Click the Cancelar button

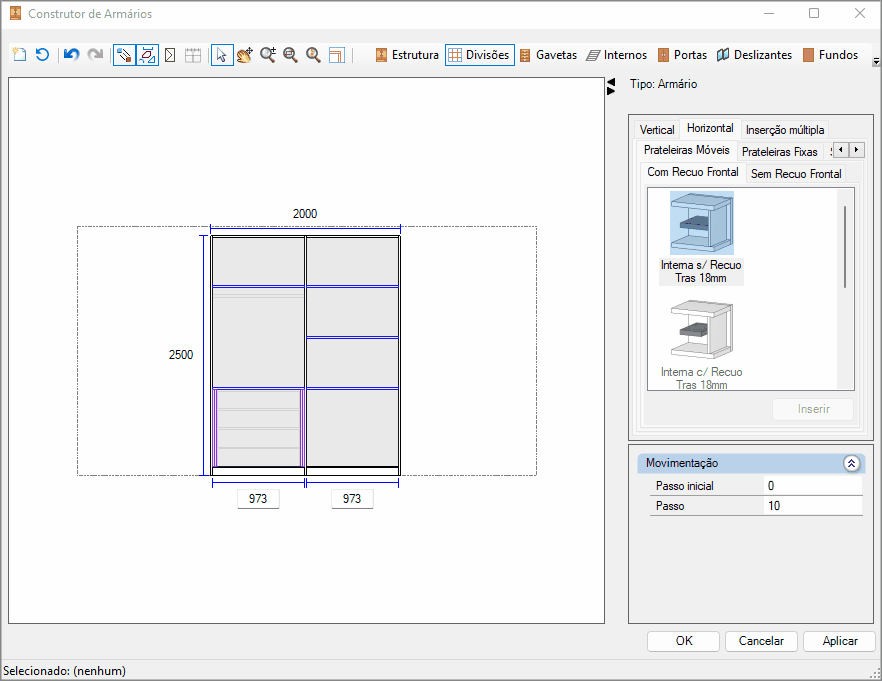click(x=761, y=641)
